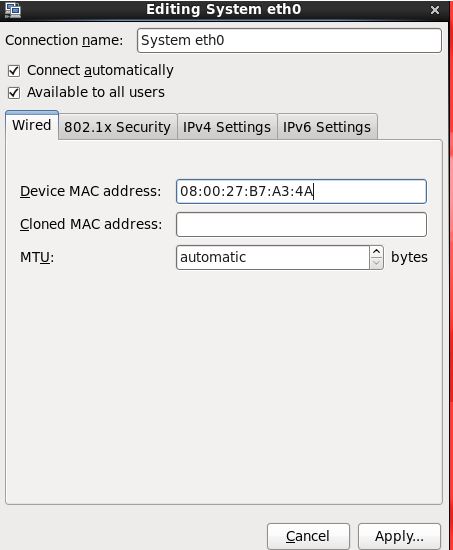
Task: Close the Editing System eth0 dialog
Action: point(434,10)
